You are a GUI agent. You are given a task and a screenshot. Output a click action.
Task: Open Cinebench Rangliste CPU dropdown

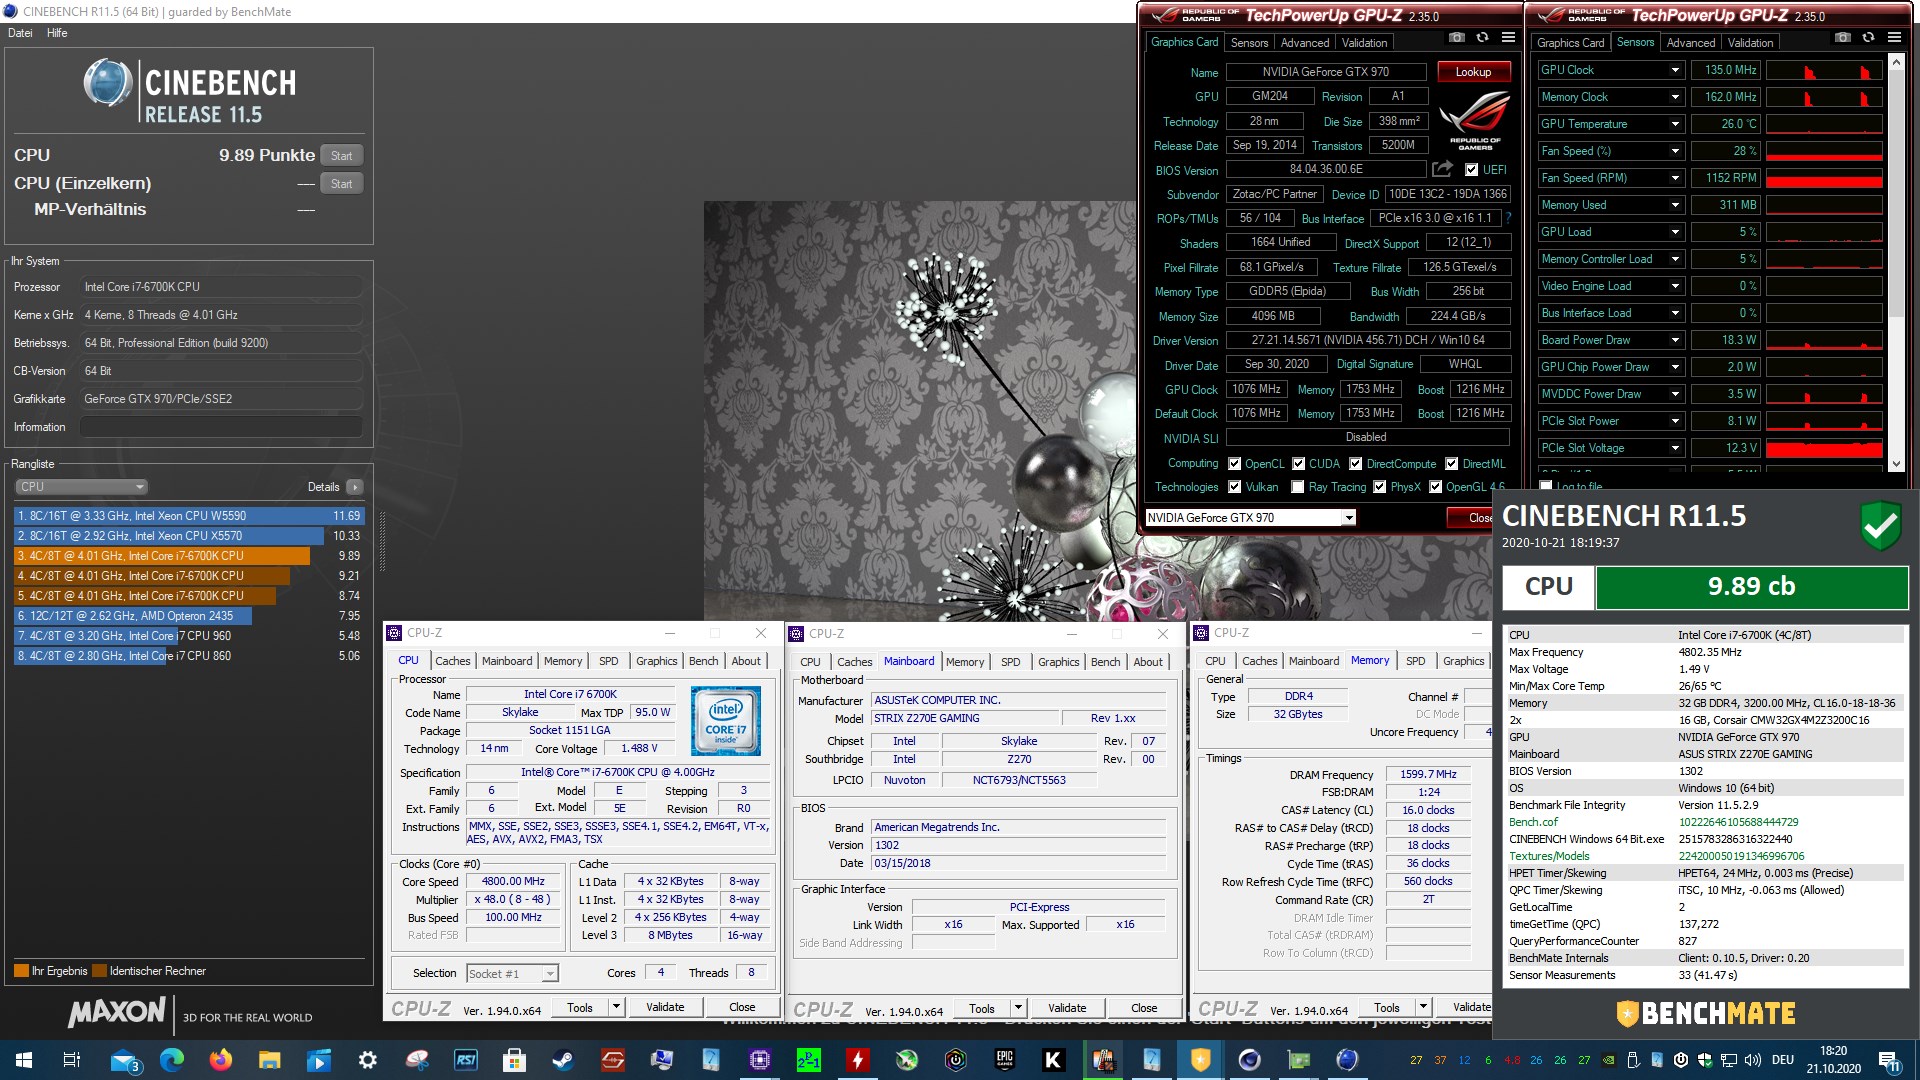tap(81, 487)
